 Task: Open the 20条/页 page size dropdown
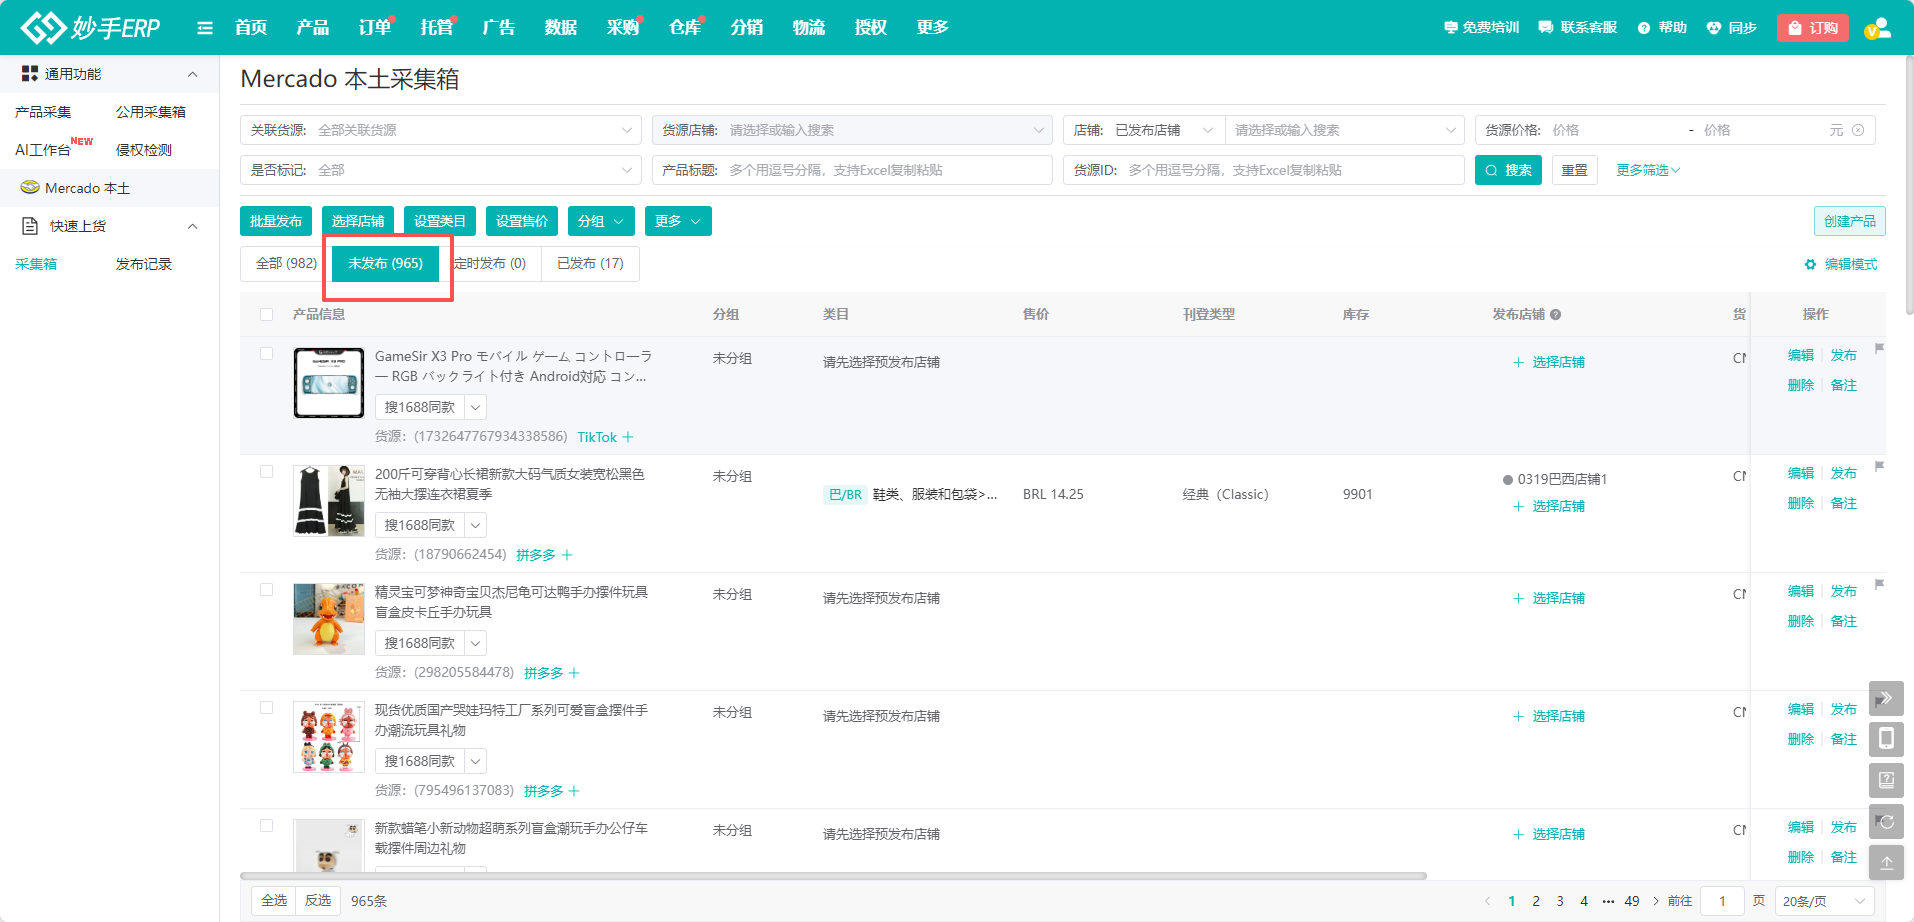click(1823, 901)
